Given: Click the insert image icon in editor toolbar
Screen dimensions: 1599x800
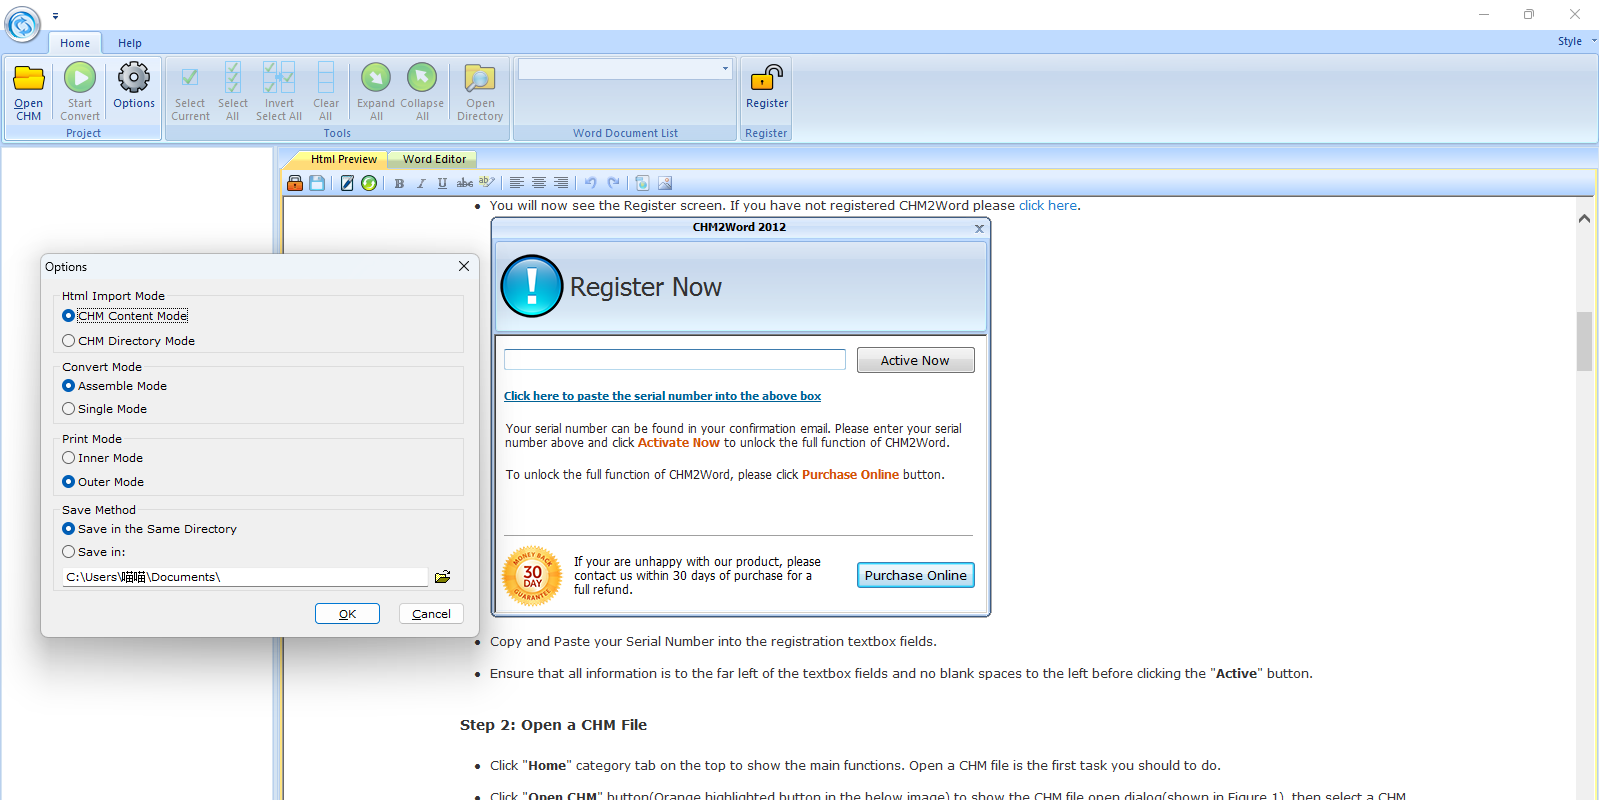Looking at the screenshot, I should [665, 183].
